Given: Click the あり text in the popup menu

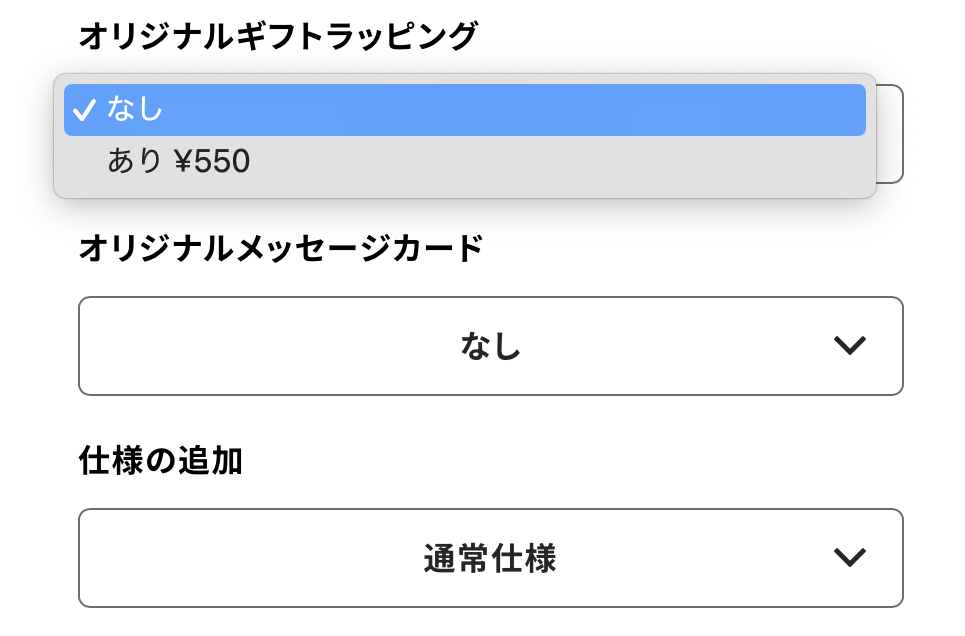Looking at the screenshot, I should point(134,161).
